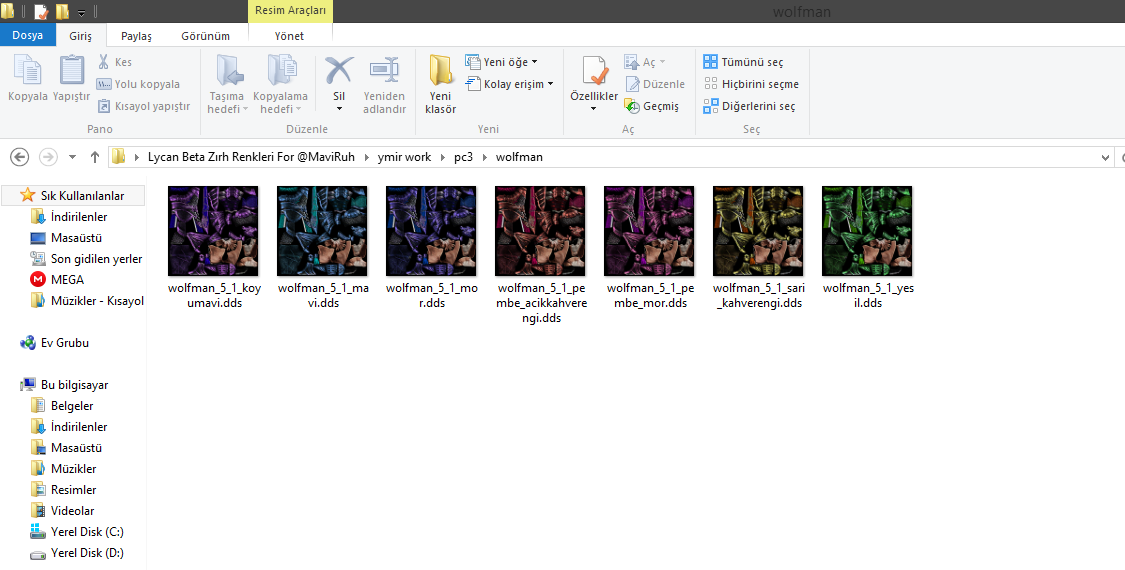
Task: Open Masaüstü under Sık Kullanılanlar
Action: pyautogui.click(x=76, y=238)
